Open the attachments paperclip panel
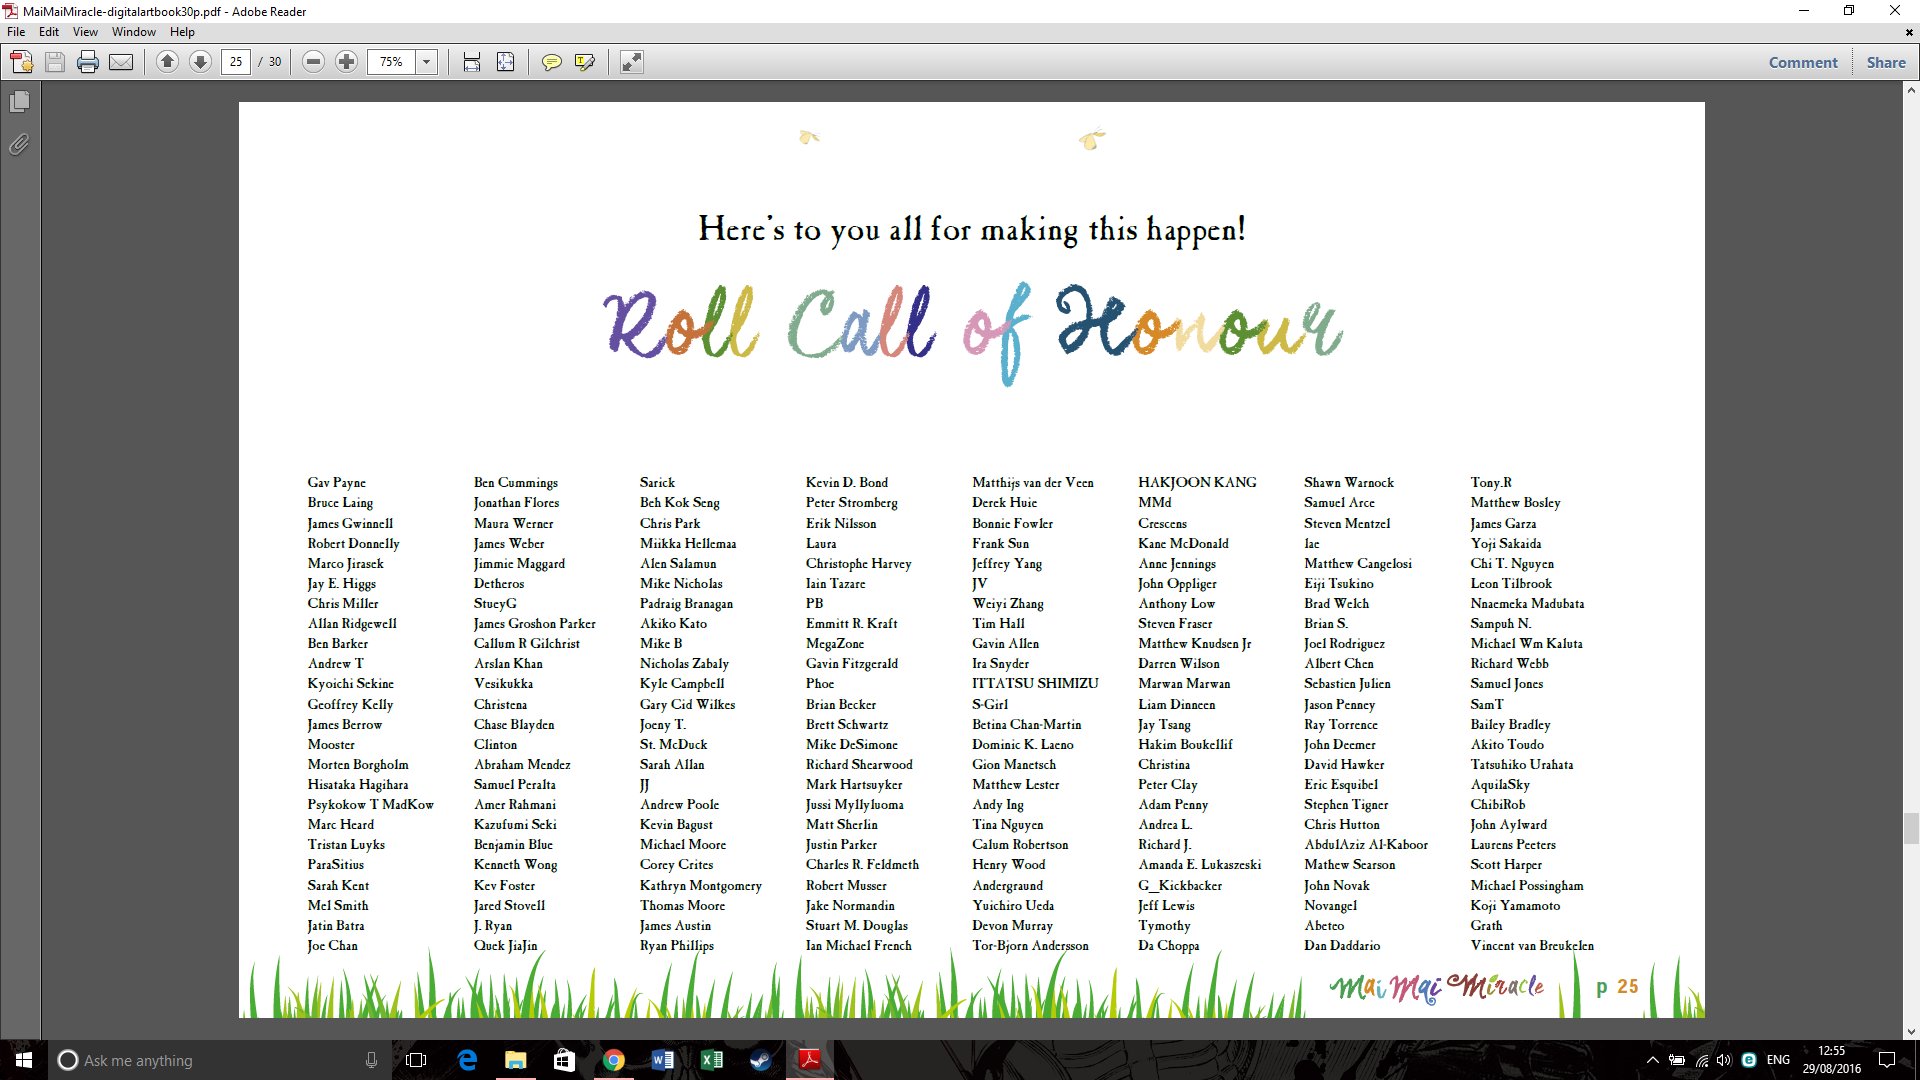Screen dimensions: 1920x1080 [19, 145]
